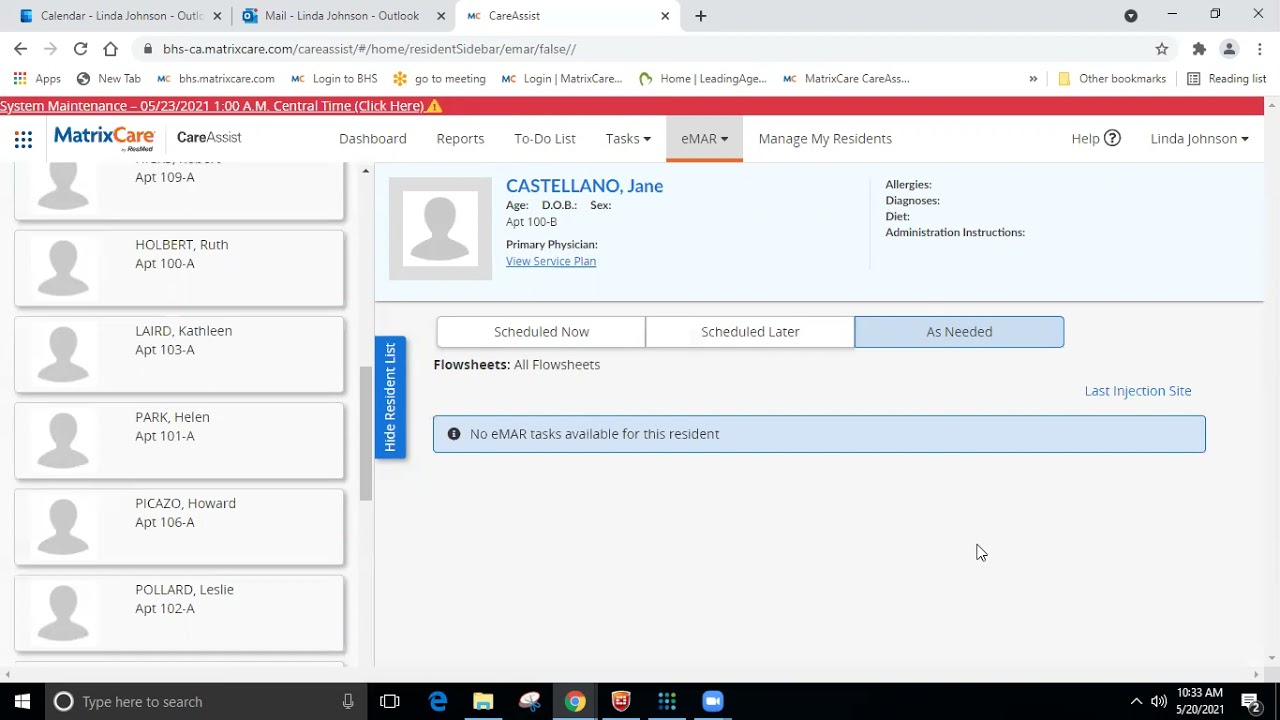1280x720 pixels.
Task: Open the Help question mark icon
Action: click(1112, 138)
